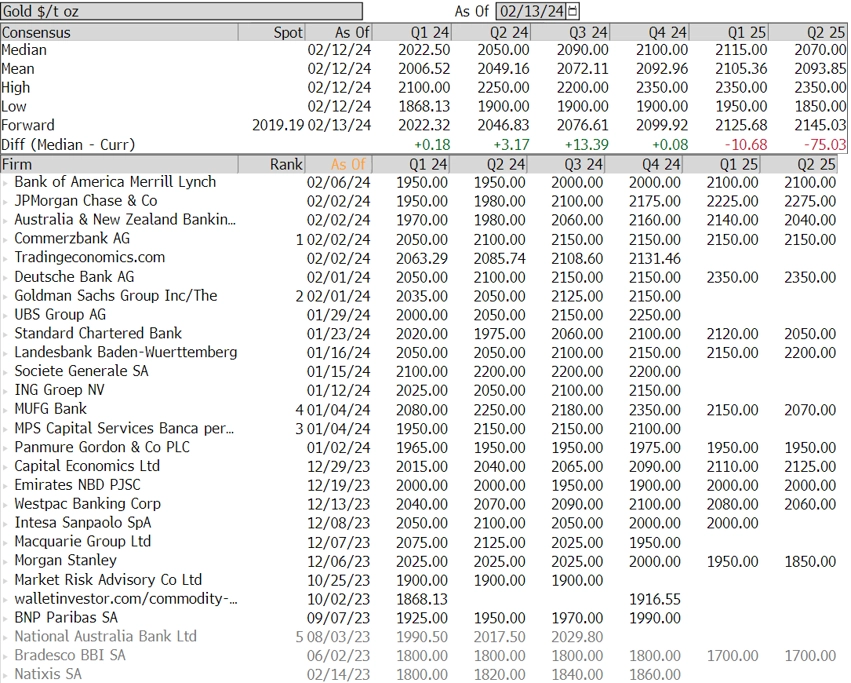Select the Diff (Median - Curr) row
This screenshot has height=683, width=851.
click(x=68, y=145)
